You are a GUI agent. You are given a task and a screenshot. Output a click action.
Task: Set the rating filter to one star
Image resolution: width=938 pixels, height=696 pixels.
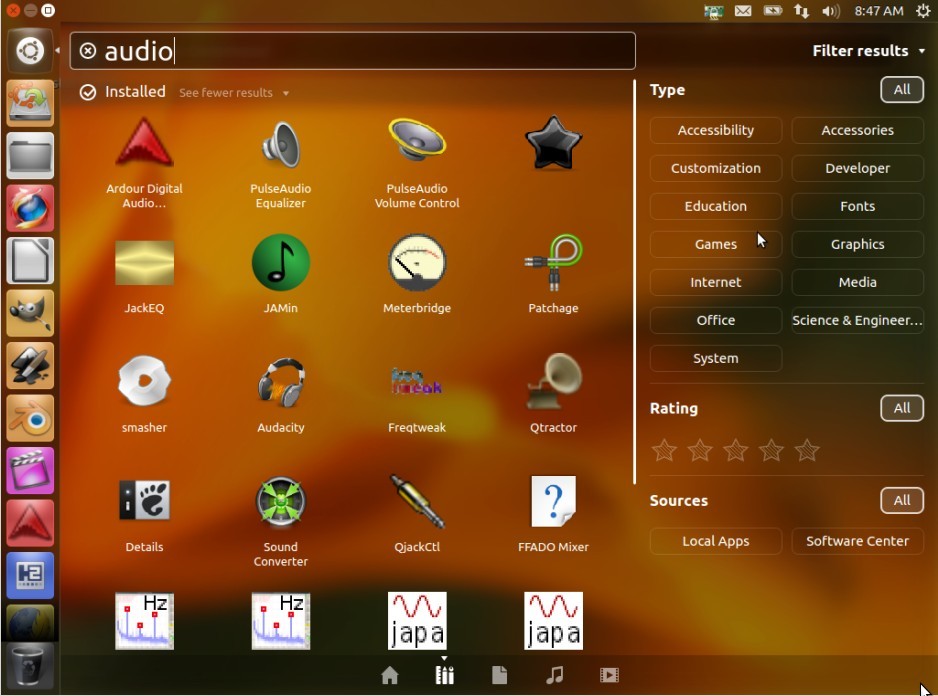(x=664, y=450)
